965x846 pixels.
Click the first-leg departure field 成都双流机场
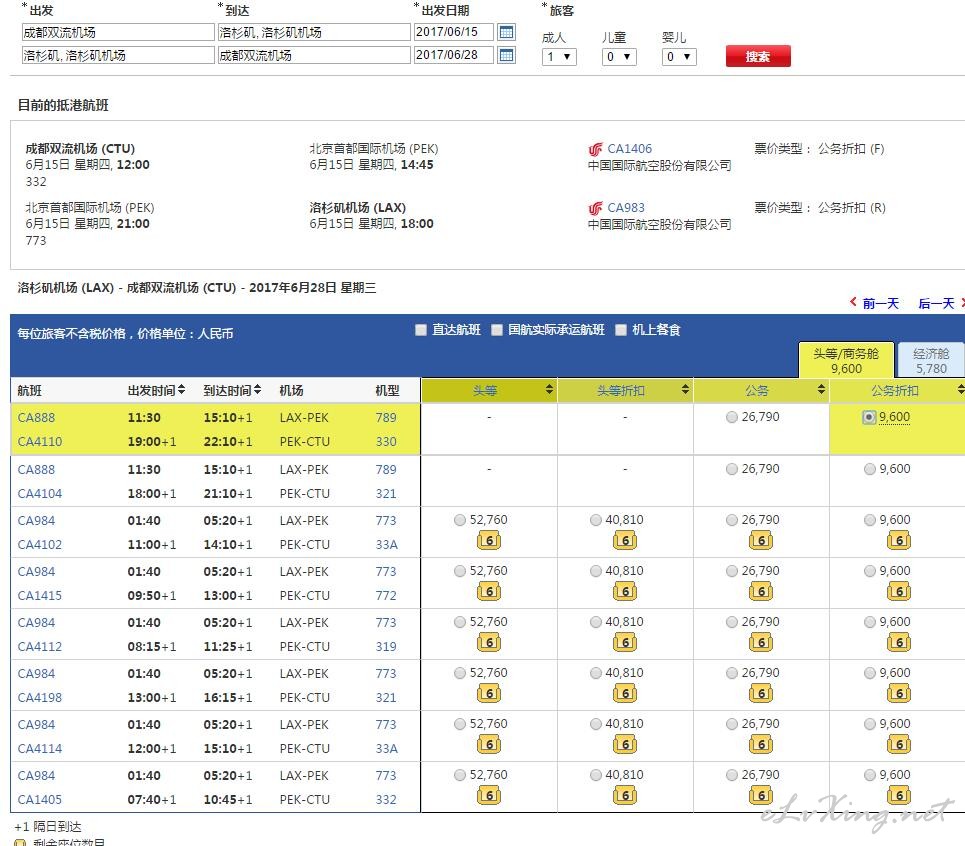point(118,32)
